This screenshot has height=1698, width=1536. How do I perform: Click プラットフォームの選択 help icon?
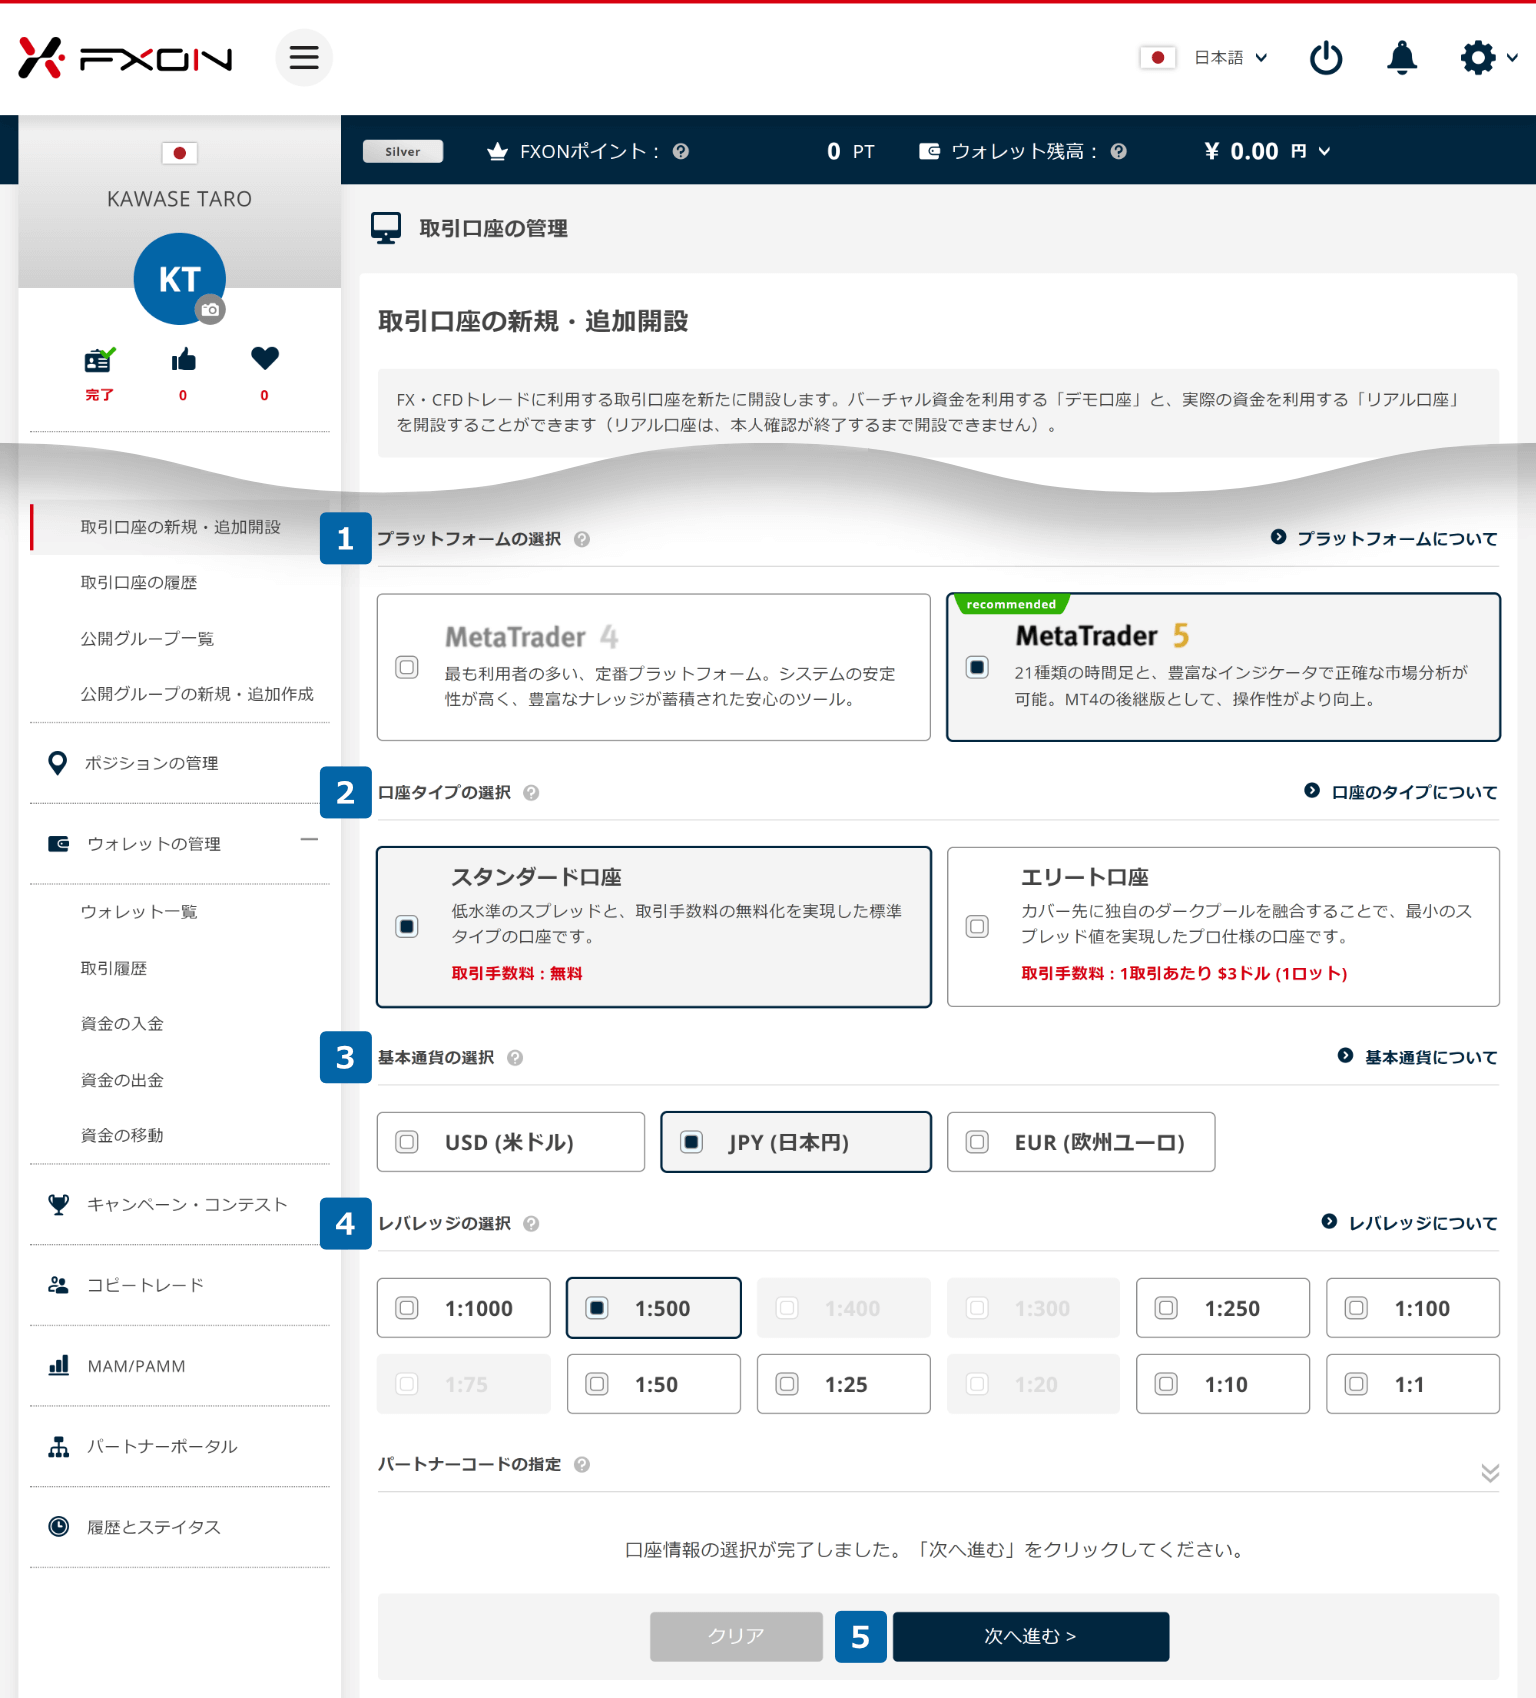click(582, 539)
